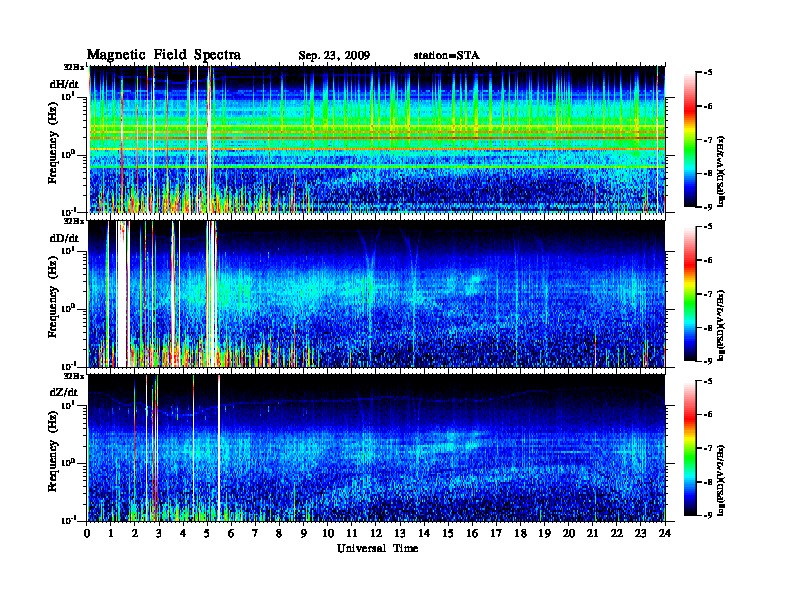Click the hour 8 tick label
Viewport: 792px width, 612px height.
point(279,534)
